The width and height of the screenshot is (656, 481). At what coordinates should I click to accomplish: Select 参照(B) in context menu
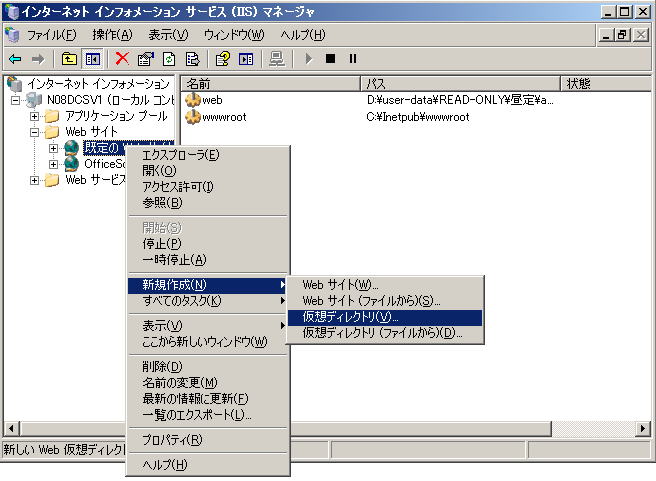tap(208, 202)
